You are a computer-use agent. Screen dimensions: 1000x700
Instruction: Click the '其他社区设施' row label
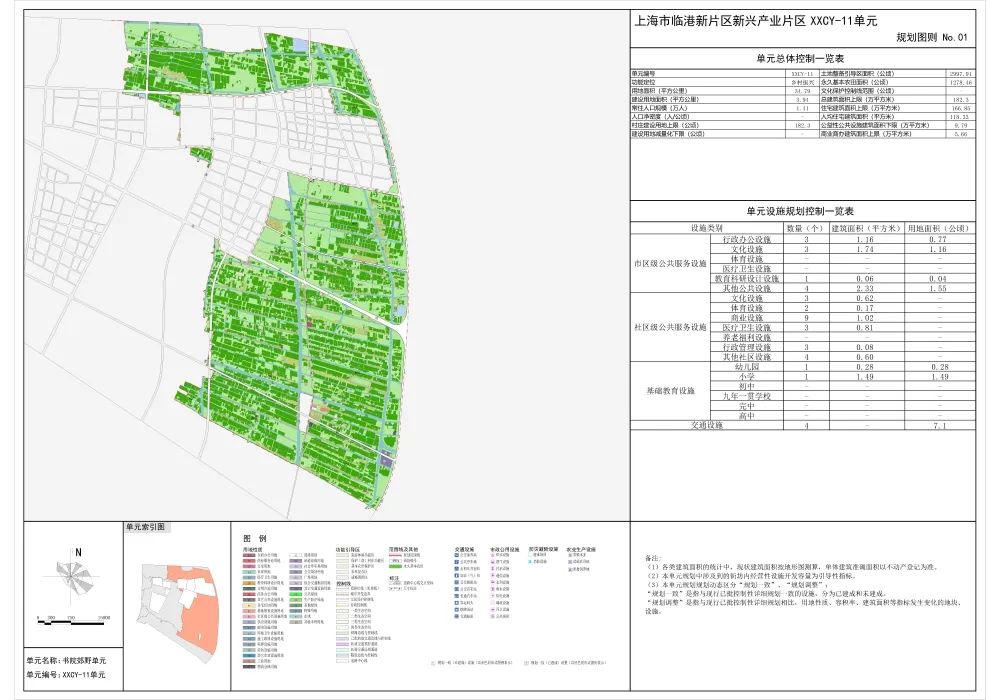click(747, 357)
